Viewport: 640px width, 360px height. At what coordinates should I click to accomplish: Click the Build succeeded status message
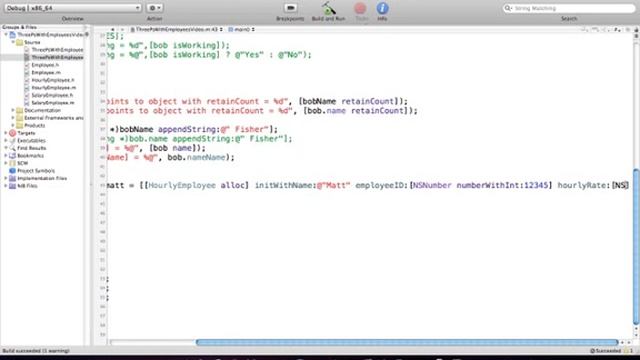click(36, 351)
